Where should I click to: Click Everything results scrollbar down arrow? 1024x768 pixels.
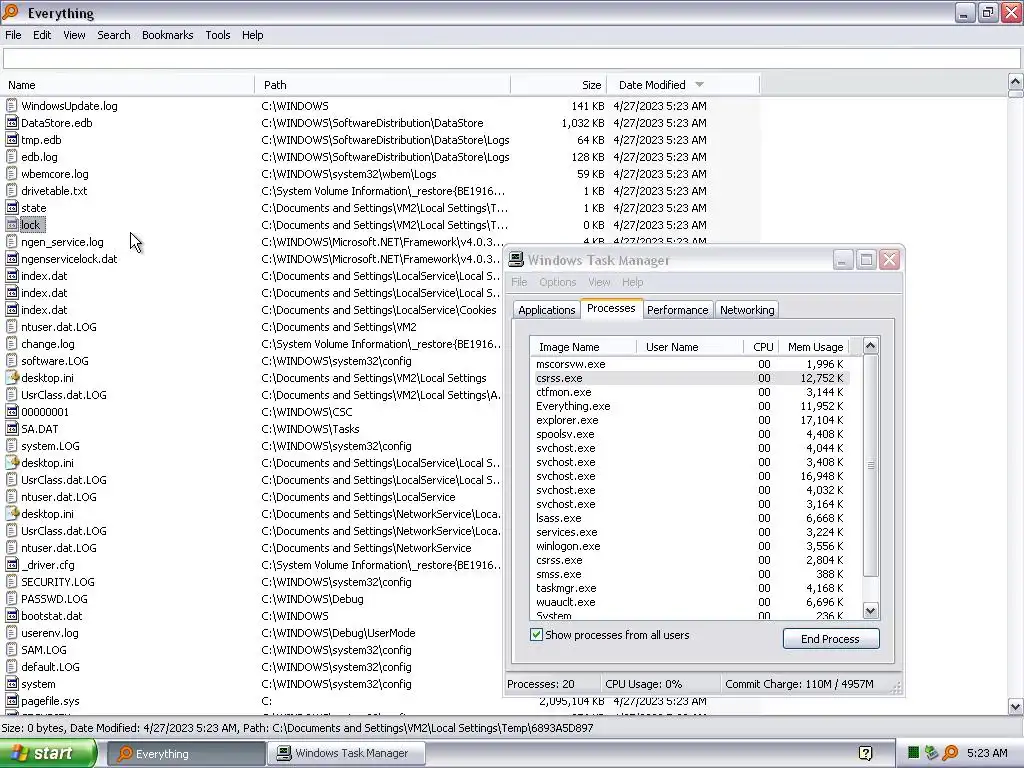(1016, 706)
